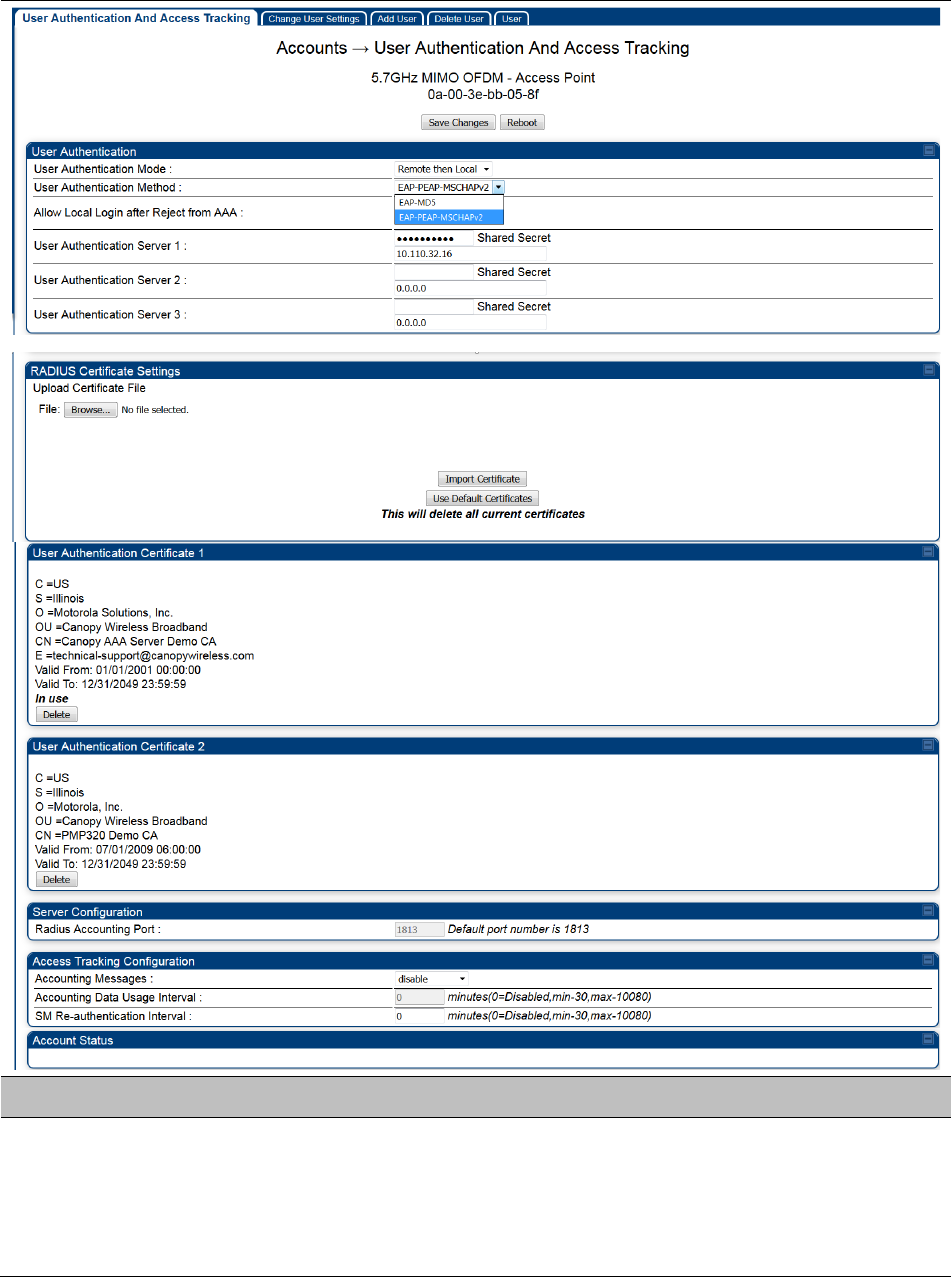Click 'E =technical-support@canopywireless.com' line
Image resolution: width=951 pixels, height=1277 pixels.
tap(144, 656)
